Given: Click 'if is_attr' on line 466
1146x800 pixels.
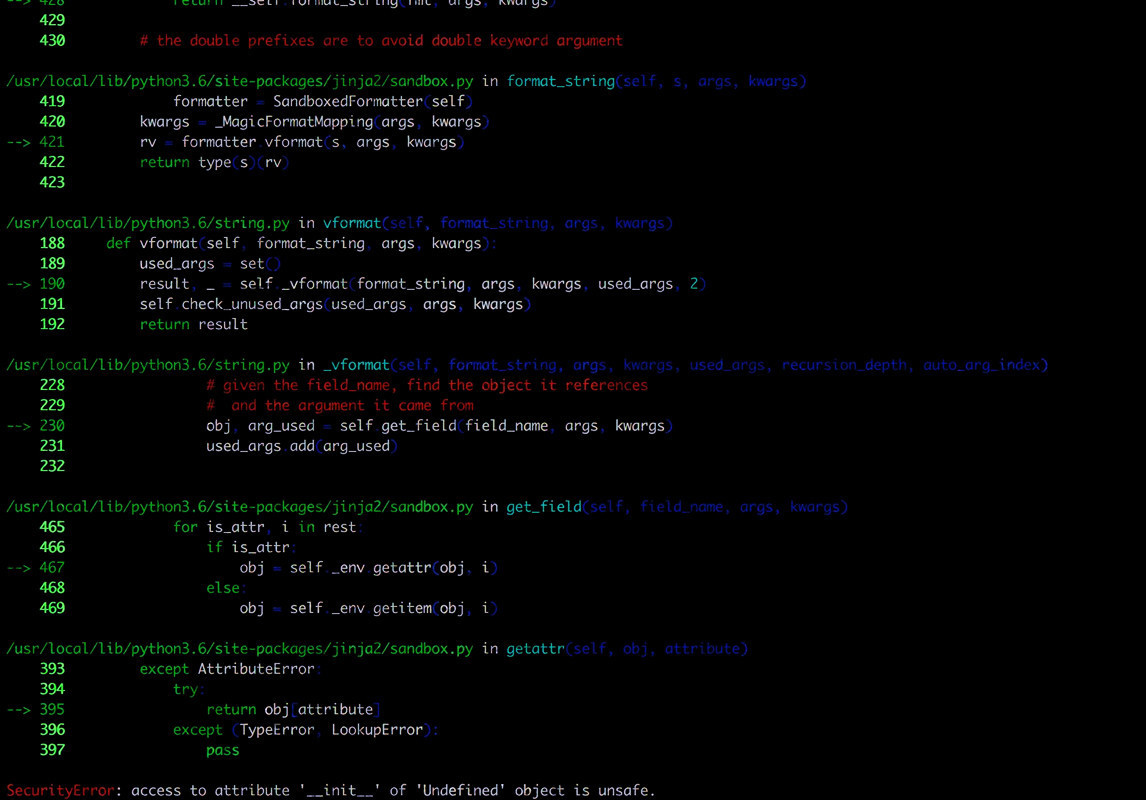Looking at the screenshot, I should (250, 547).
